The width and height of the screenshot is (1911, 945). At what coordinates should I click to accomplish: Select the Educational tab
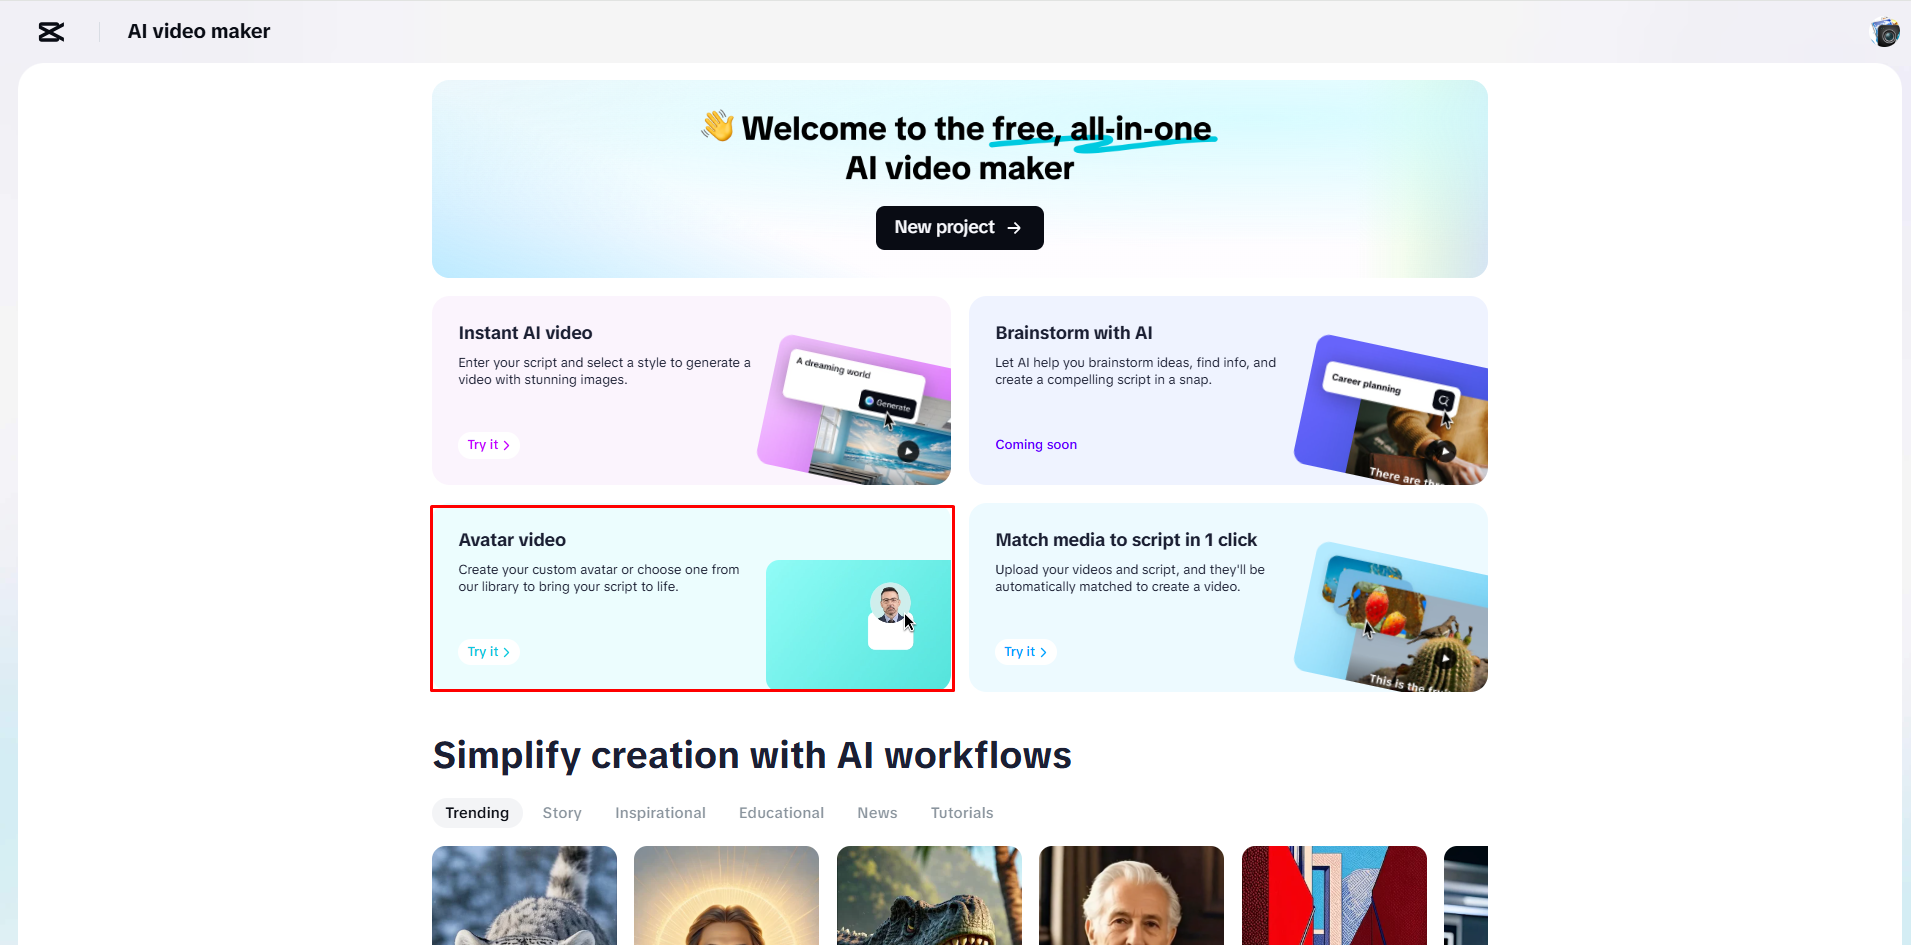tap(781, 813)
